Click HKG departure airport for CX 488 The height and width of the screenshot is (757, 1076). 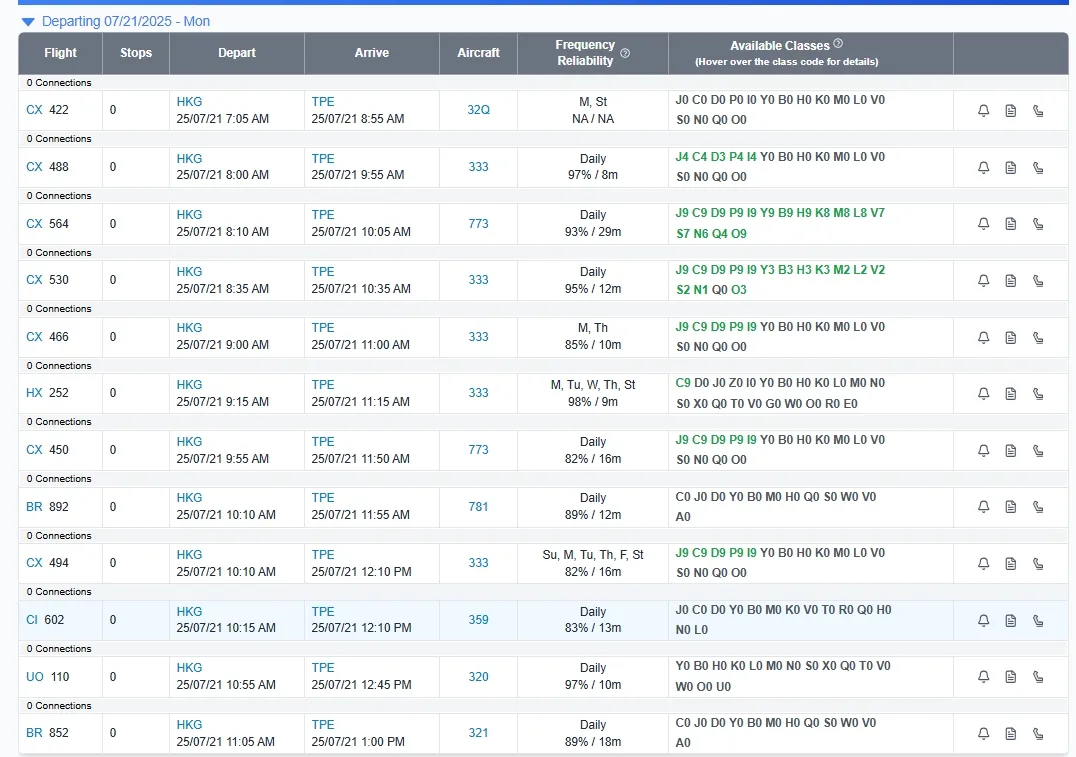189,159
